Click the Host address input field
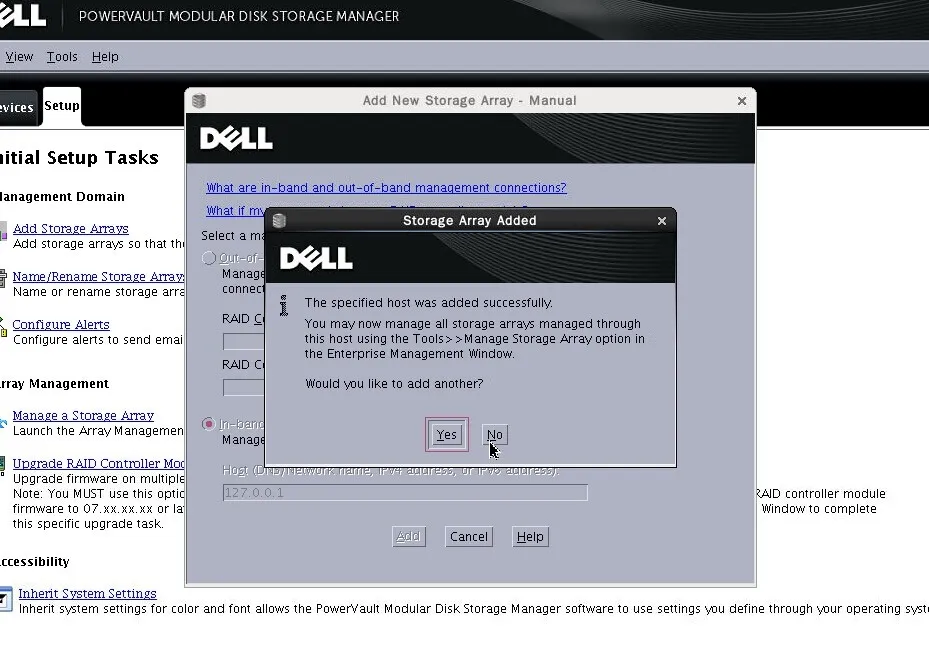929x646 pixels. (405, 493)
